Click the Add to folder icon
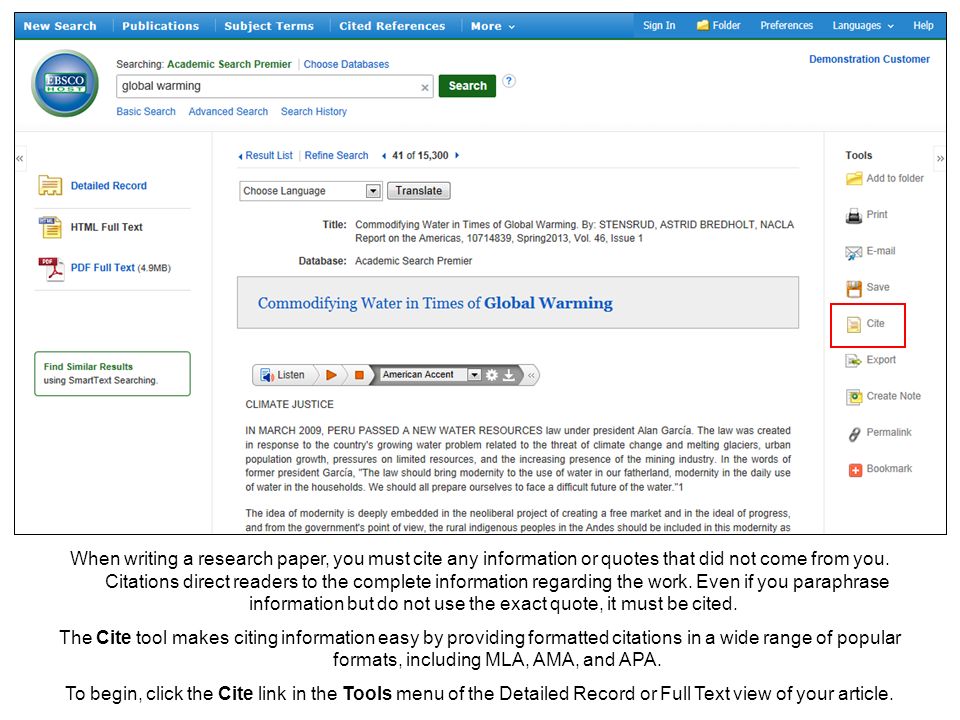The width and height of the screenshot is (960, 720). click(x=854, y=179)
